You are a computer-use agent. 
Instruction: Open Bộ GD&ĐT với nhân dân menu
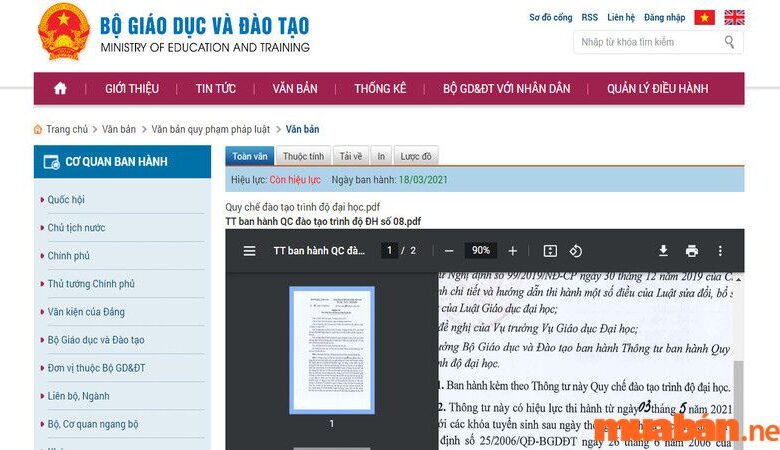(506, 89)
